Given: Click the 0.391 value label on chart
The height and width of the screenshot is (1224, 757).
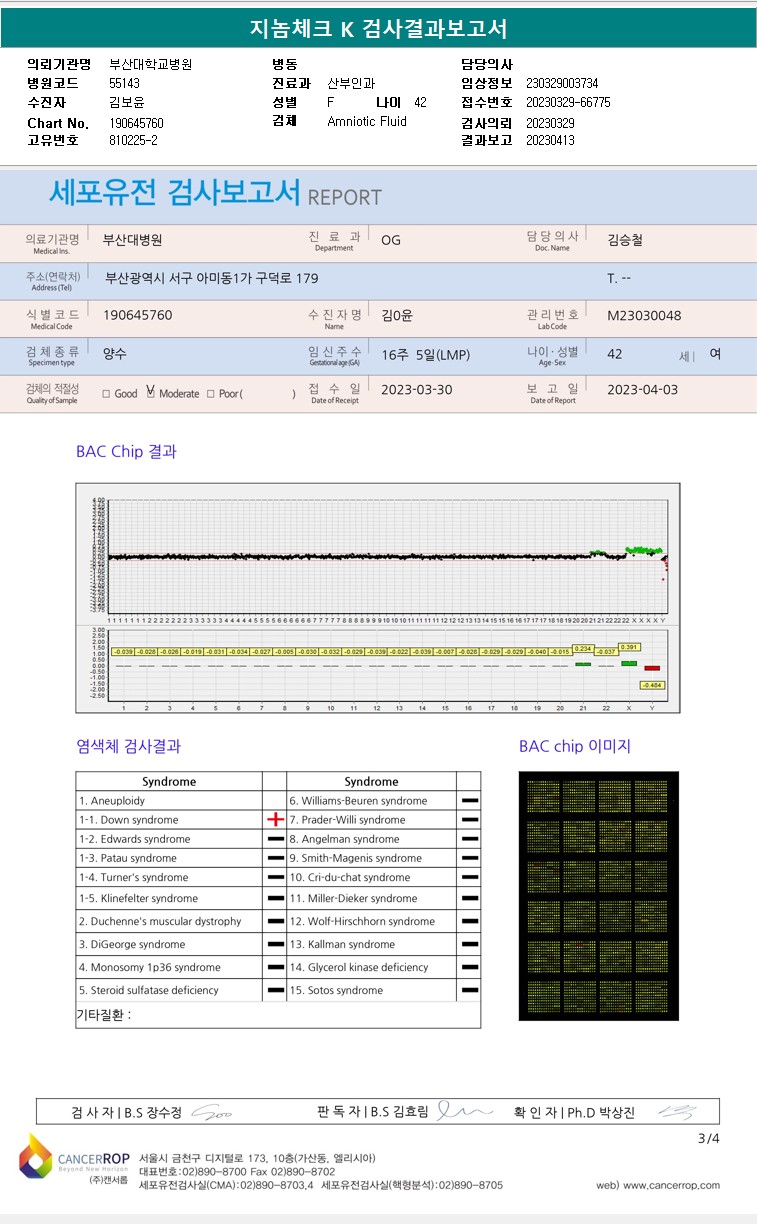Looking at the screenshot, I should (629, 647).
